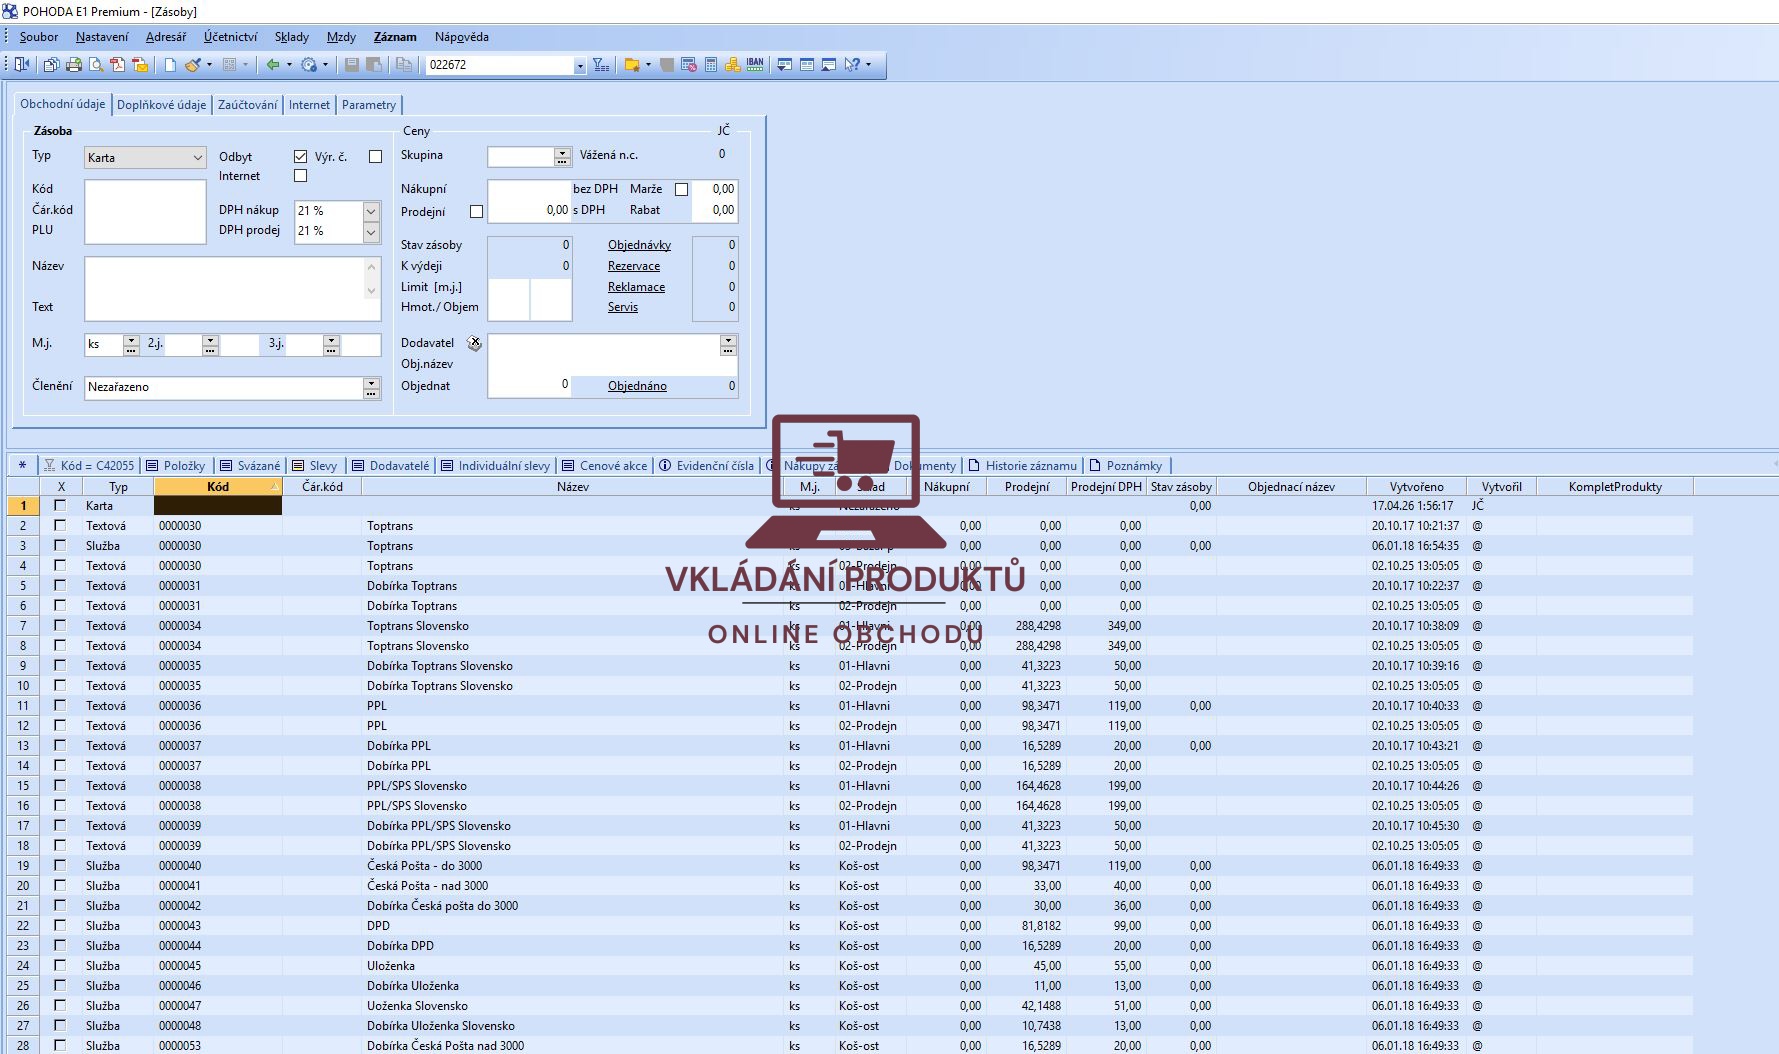This screenshot has height=1054, width=1779.
Task: Click the calendar icon with red mark
Action: [689, 65]
